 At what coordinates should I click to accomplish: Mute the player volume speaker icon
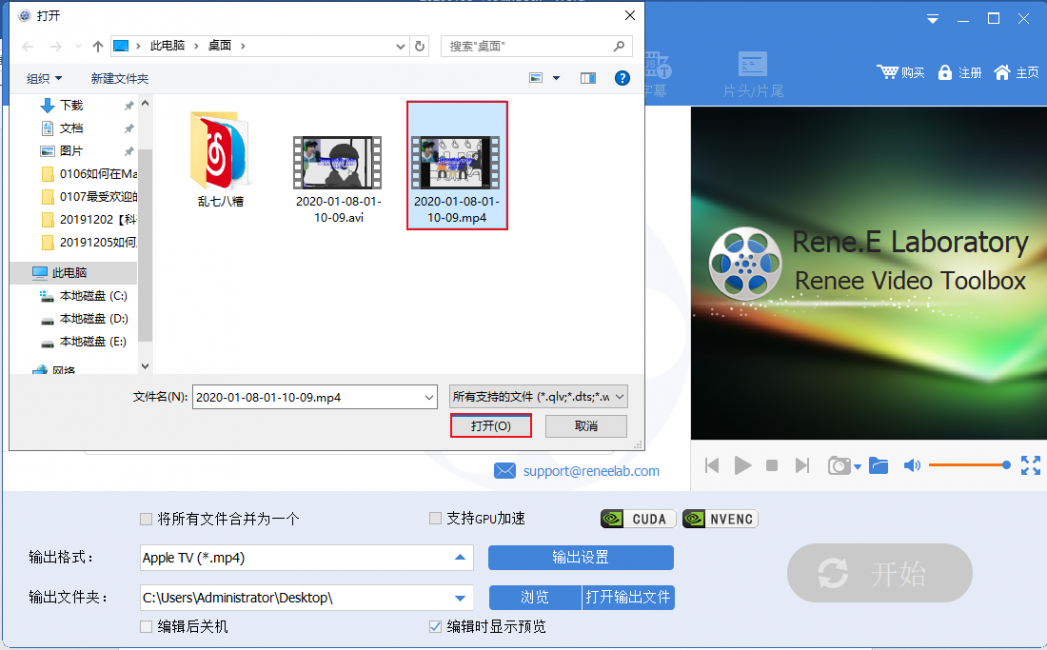(x=912, y=465)
